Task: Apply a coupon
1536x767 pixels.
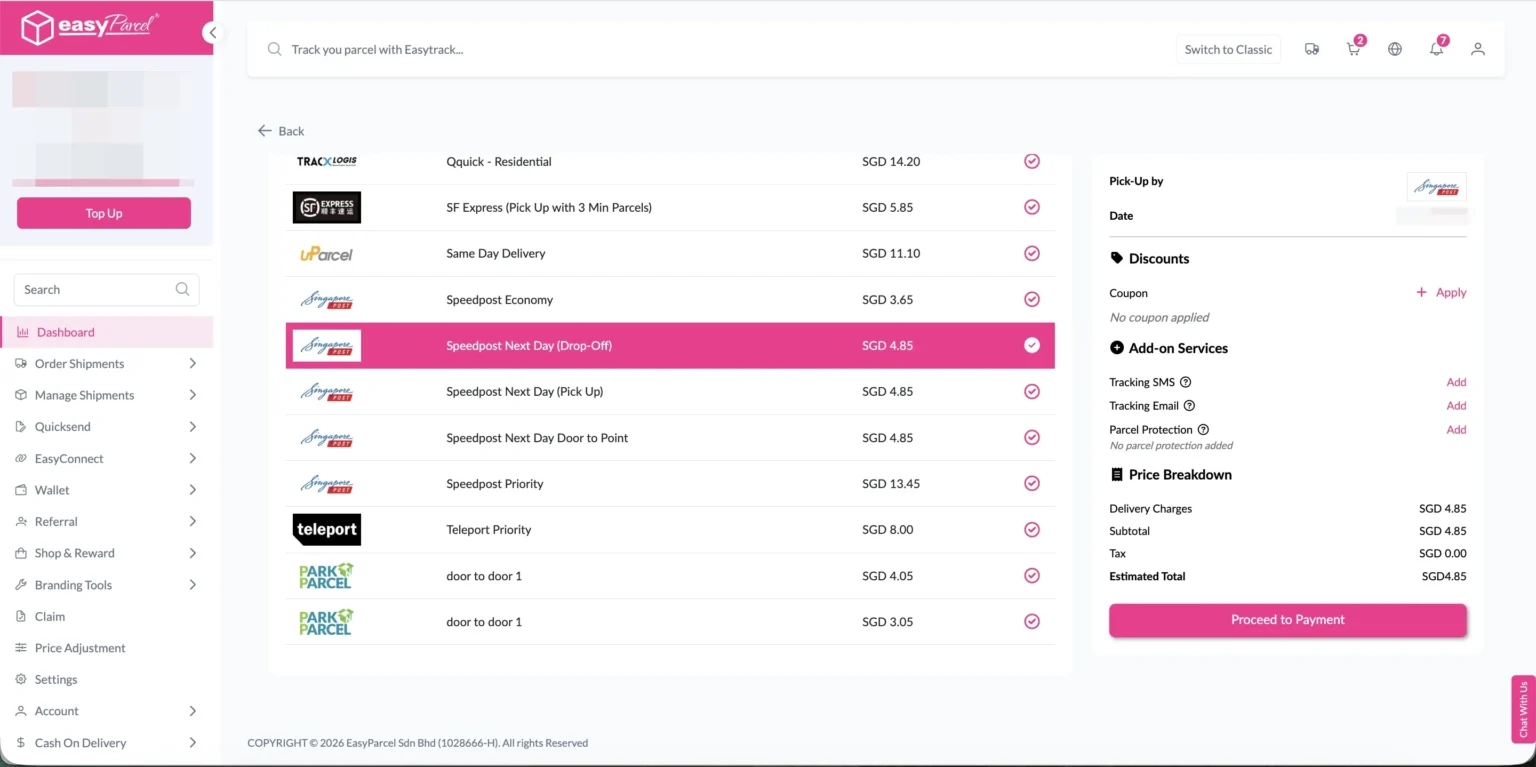Action: click(x=1441, y=293)
